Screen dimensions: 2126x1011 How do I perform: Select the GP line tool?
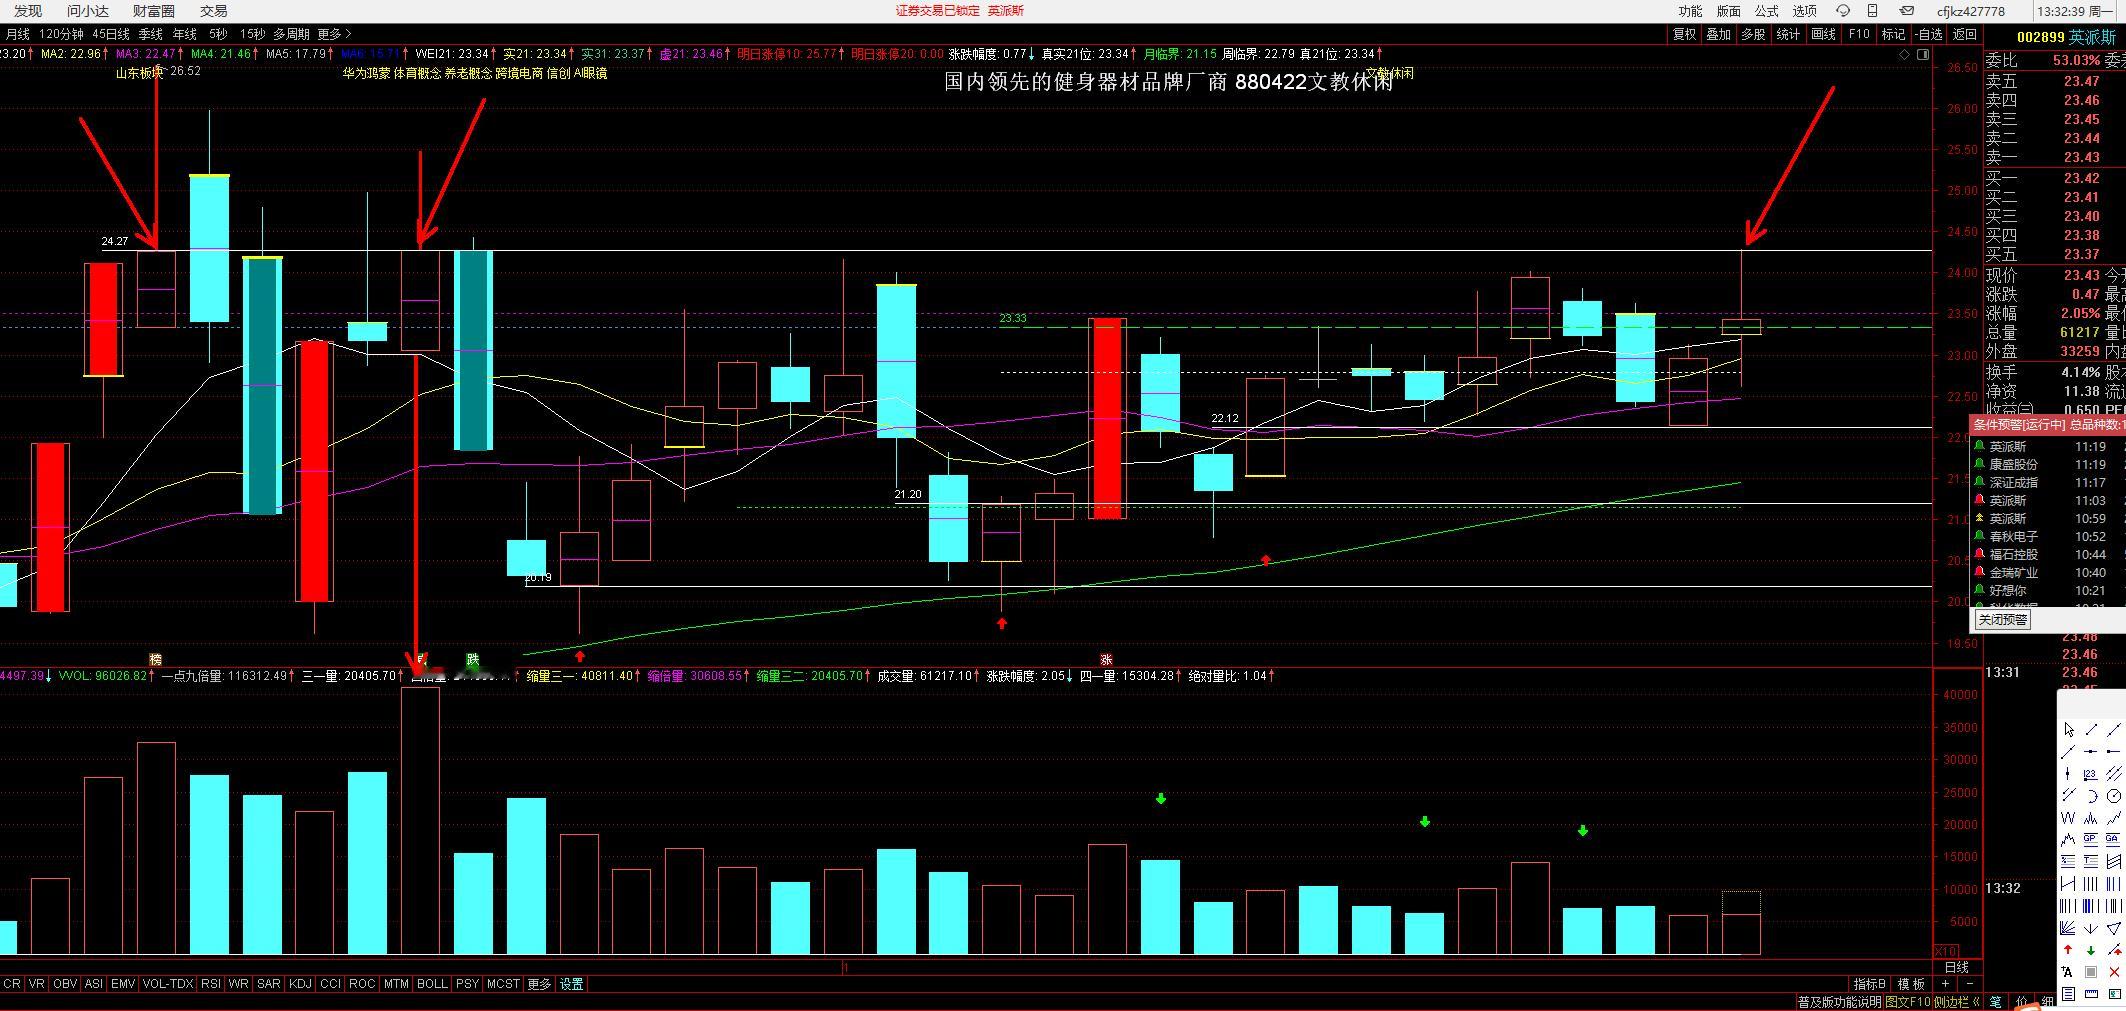pyautogui.click(x=2091, y=839)
